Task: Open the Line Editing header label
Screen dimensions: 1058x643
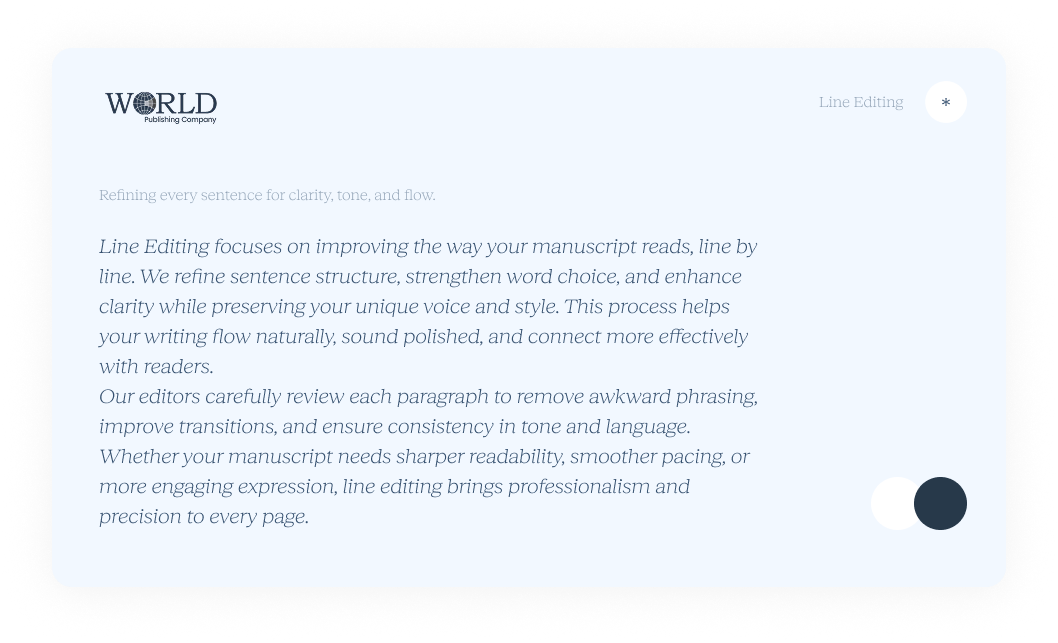Action: tap(860, 102)
